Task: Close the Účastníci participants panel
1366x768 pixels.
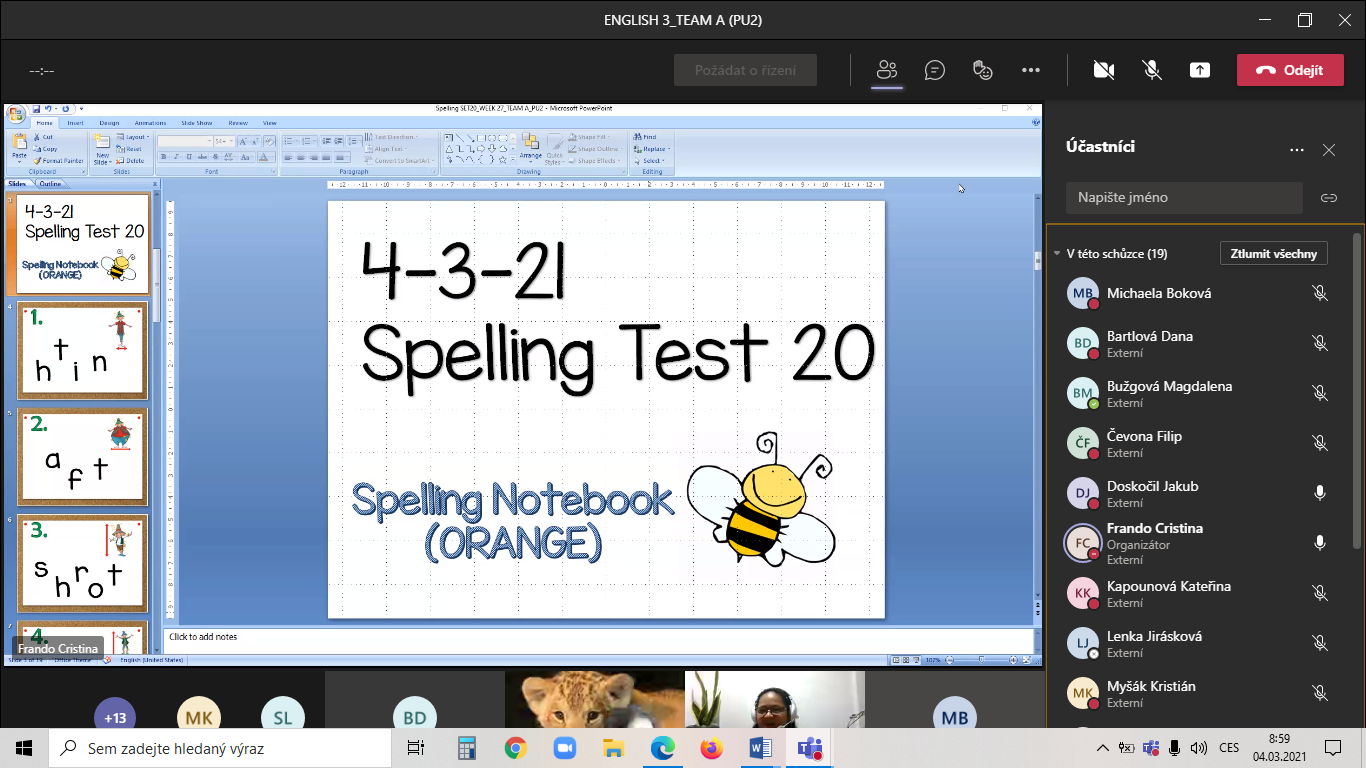Action: (x=1328, y=150)
